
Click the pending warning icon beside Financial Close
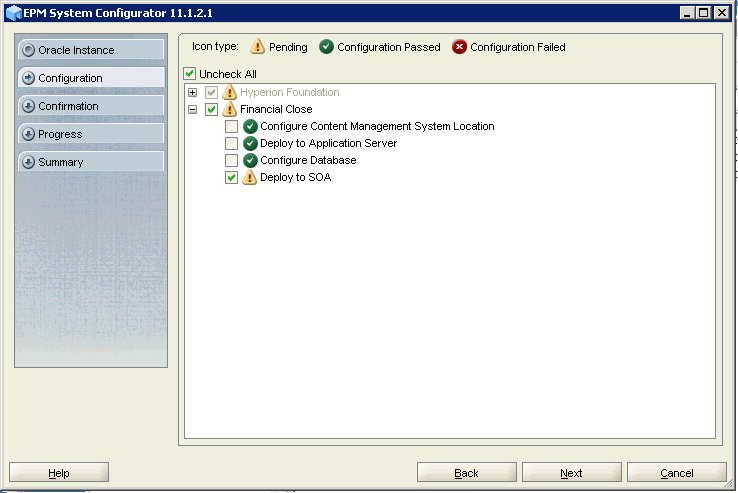[229, 109]
